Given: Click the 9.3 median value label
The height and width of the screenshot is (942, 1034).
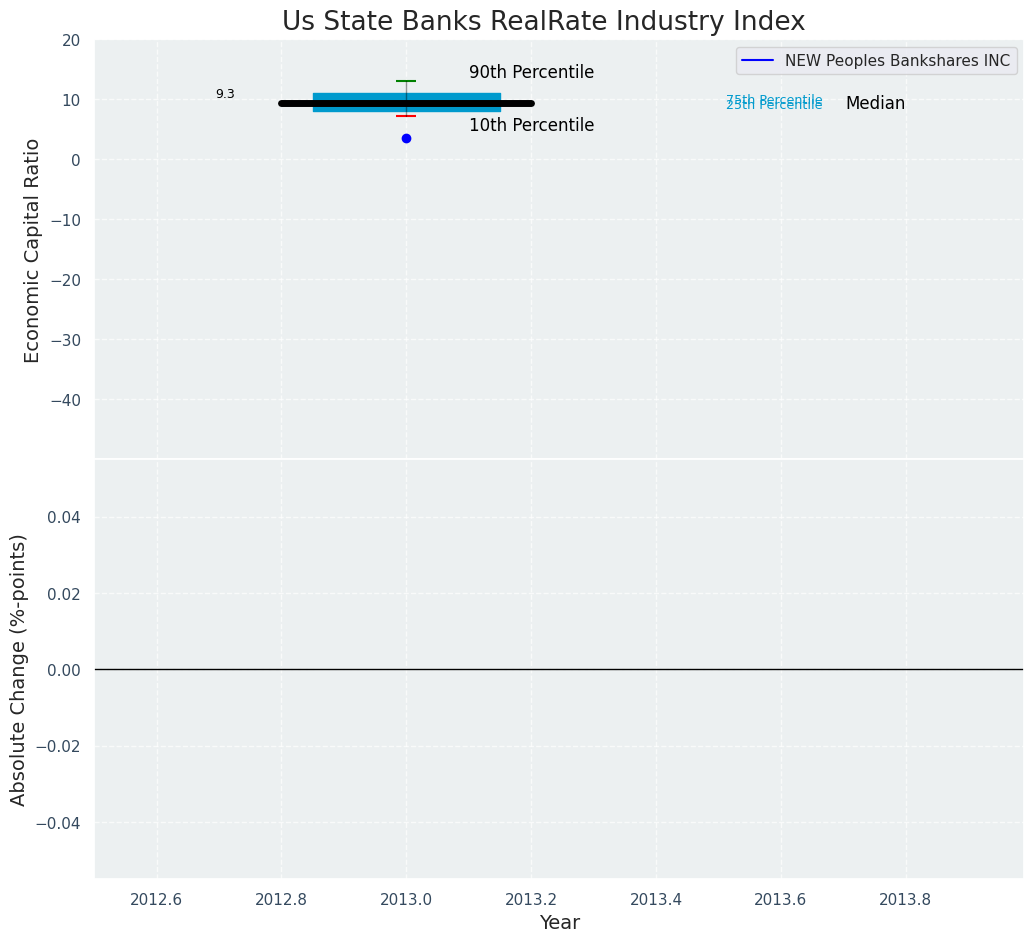Looking at the screenshot, I should tap(225, 94).
